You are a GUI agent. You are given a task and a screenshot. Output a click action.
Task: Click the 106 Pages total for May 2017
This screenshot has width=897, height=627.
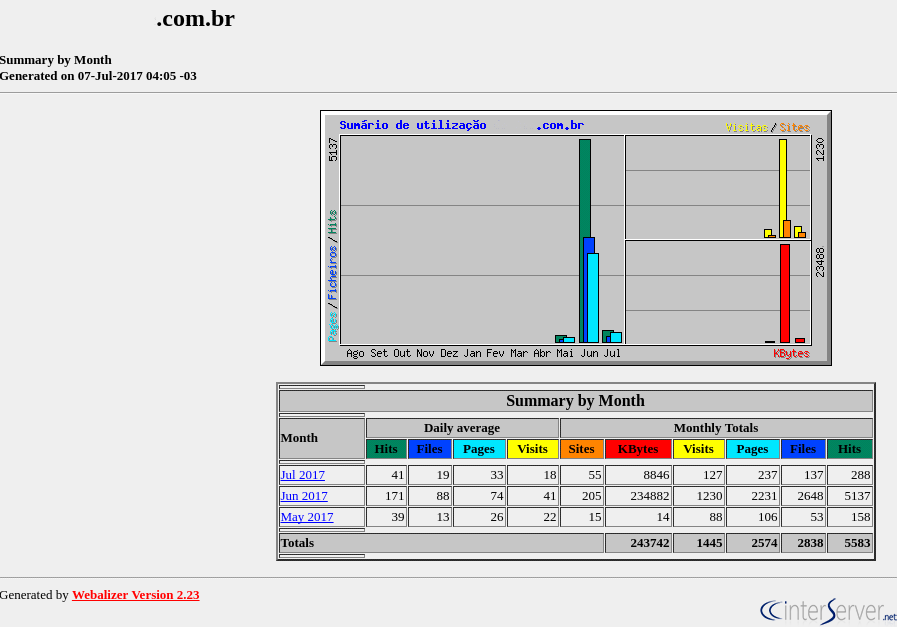[x=752, y=517]
